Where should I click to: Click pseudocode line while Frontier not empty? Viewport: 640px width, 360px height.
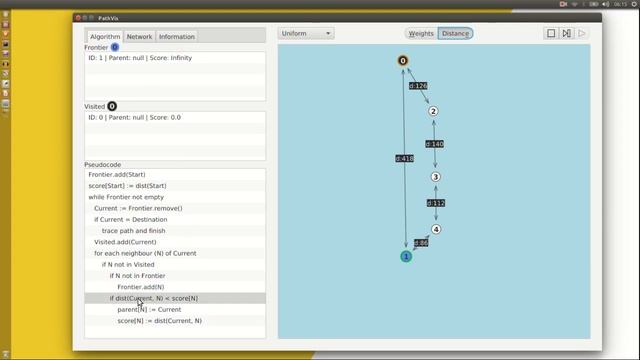point(175,197)
